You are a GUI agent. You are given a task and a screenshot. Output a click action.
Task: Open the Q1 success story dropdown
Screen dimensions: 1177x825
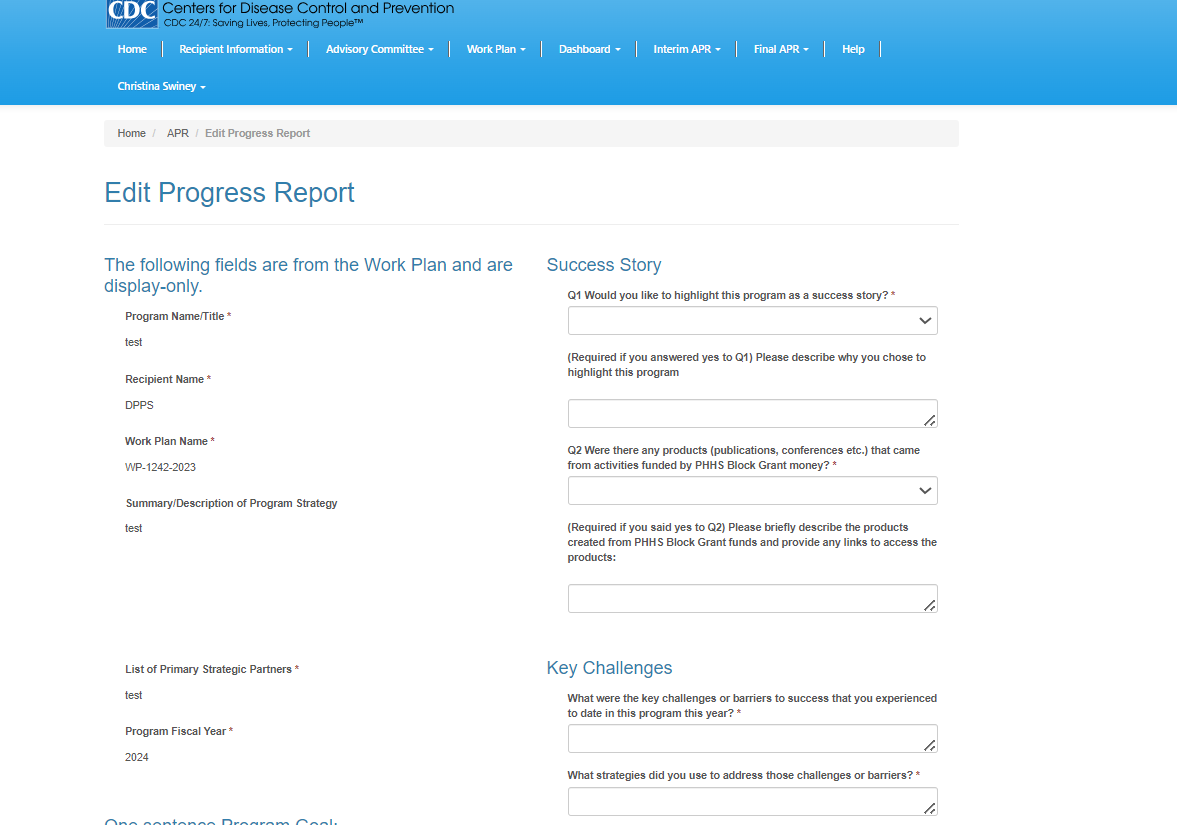tap(752, 321)
